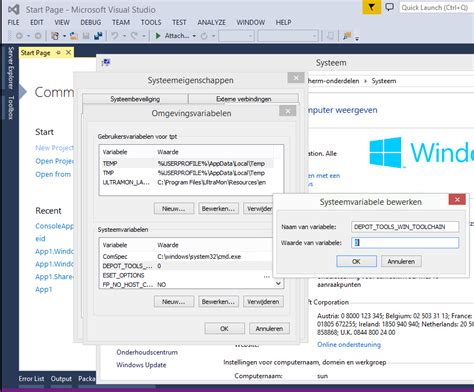The width and height of the screenshot is (474, 392).
Task: Expand the toolbar overflow options arrow
Action: (357, 38)
